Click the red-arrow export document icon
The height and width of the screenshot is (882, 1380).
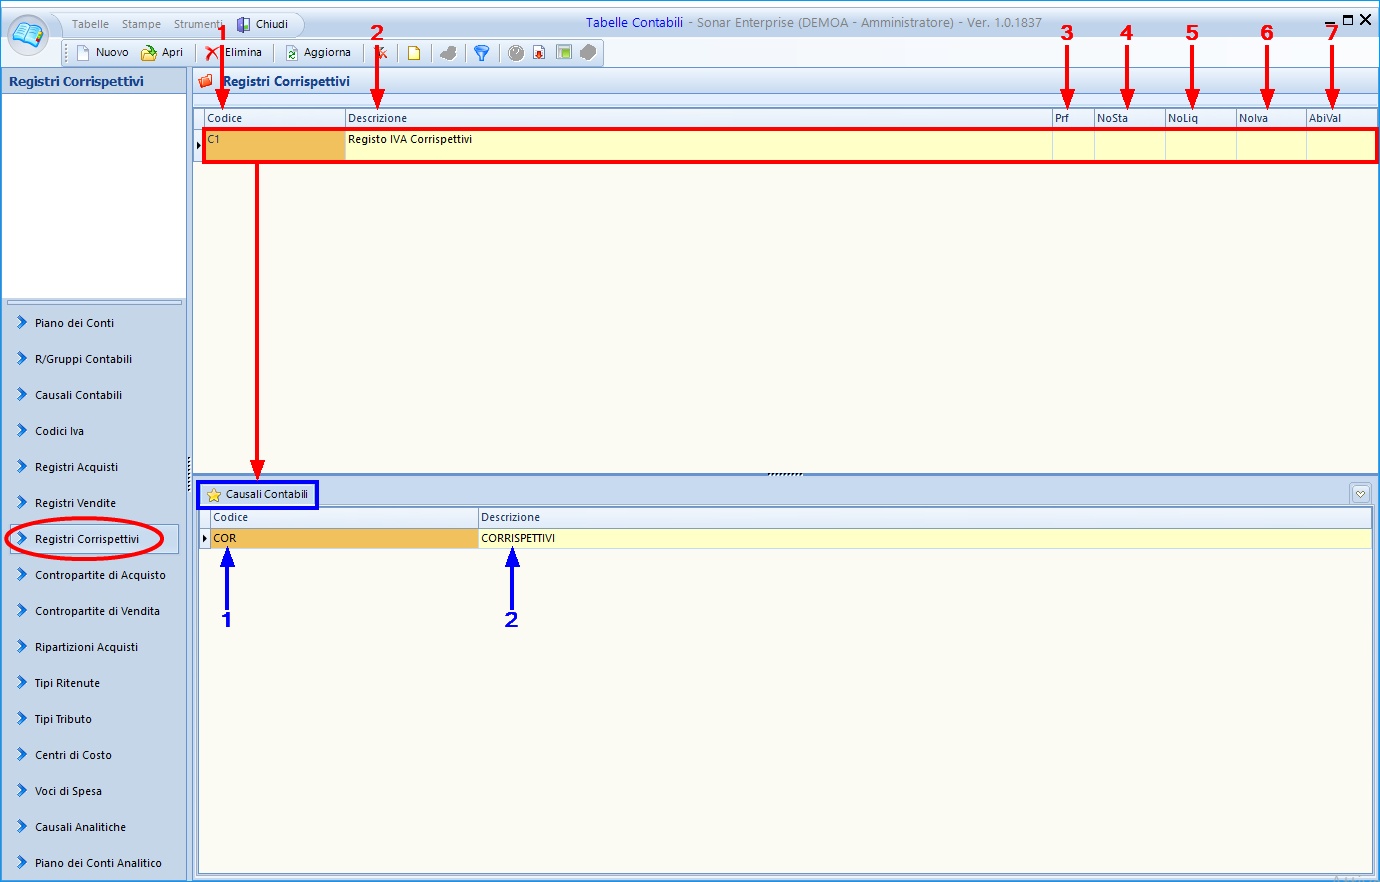pyautogui.click(x=539, y=53)
